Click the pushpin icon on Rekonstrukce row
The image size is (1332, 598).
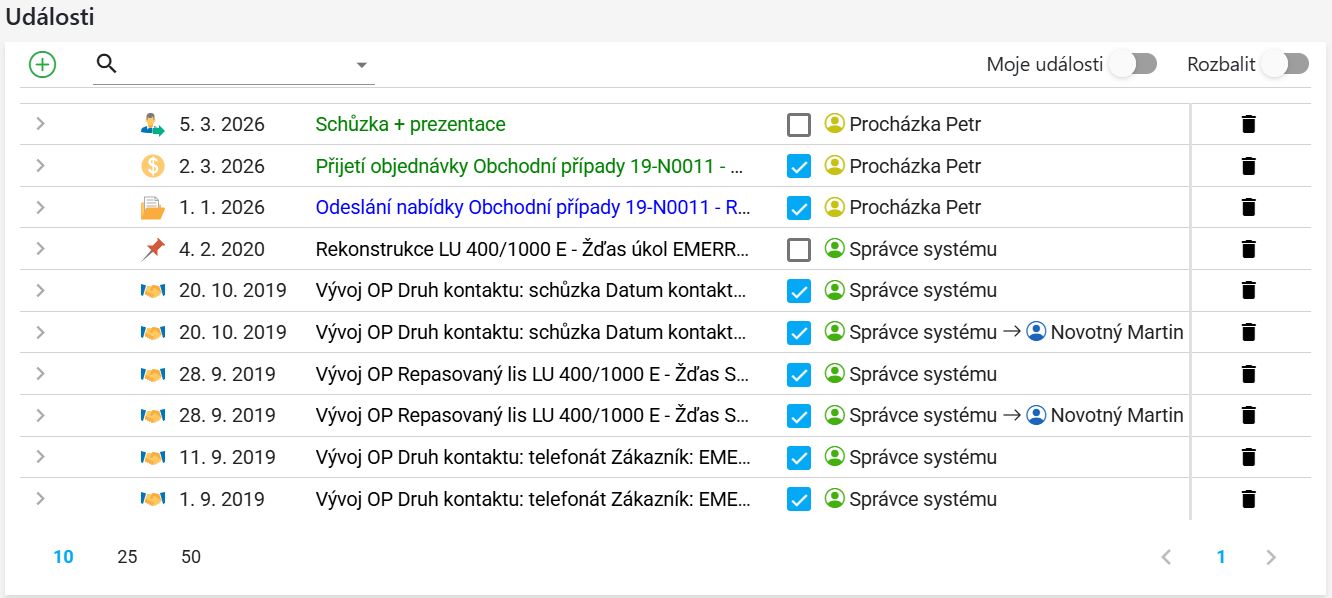click(152, 249)
